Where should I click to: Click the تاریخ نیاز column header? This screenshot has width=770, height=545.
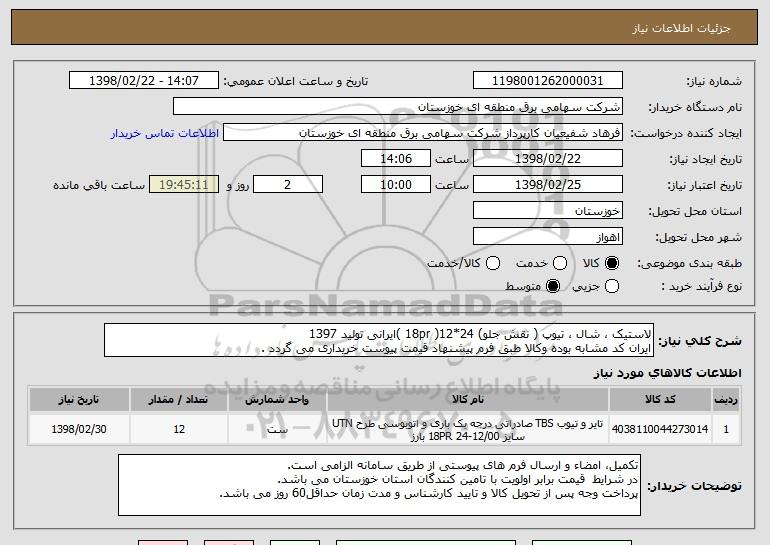[x=79, y=400]
